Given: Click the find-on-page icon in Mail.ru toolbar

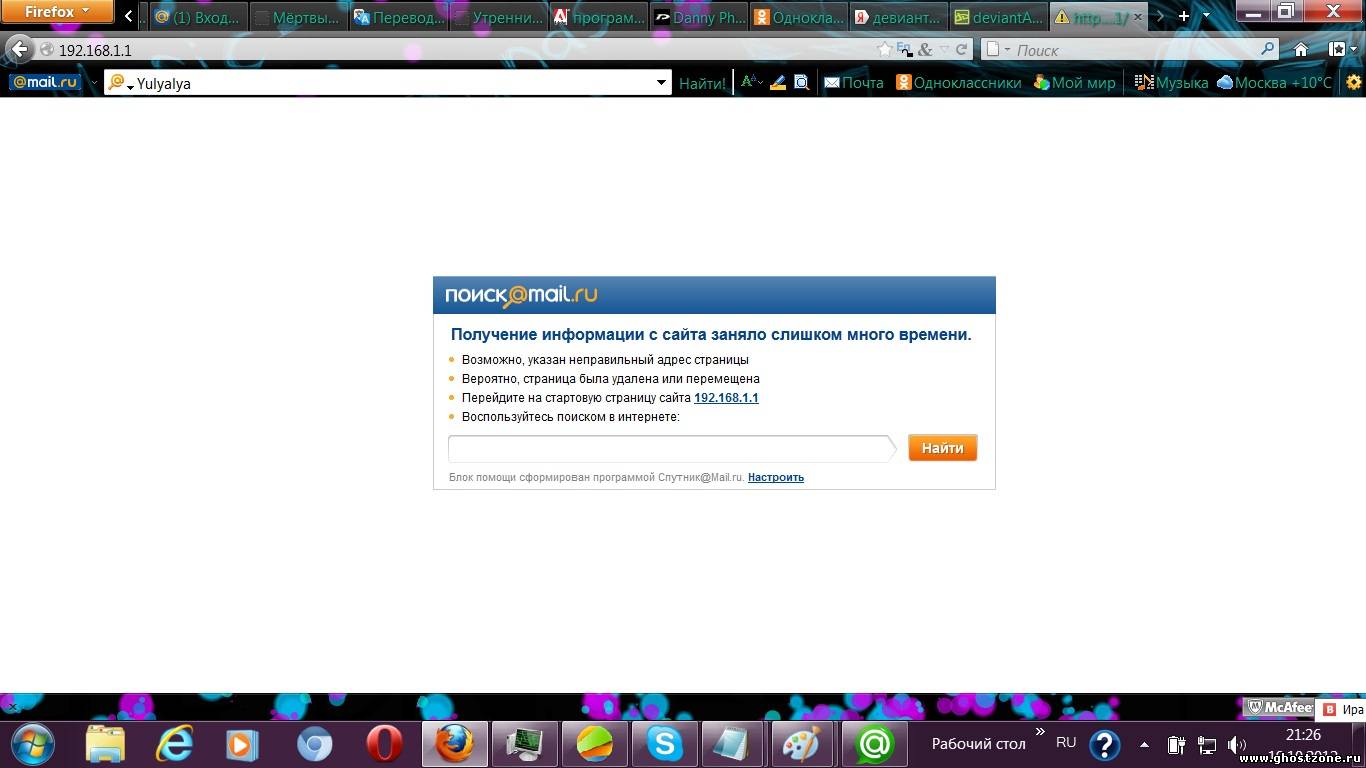Looking at the screenshot, I should pos(801,83).
